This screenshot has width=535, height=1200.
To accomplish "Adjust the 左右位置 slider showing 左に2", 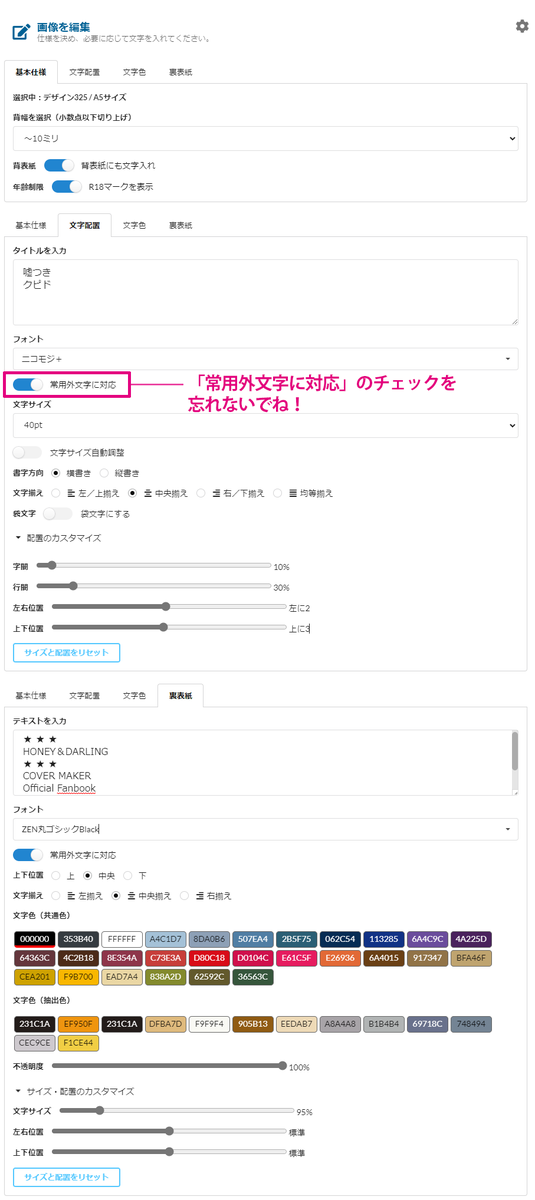I will tap(169, 607).
